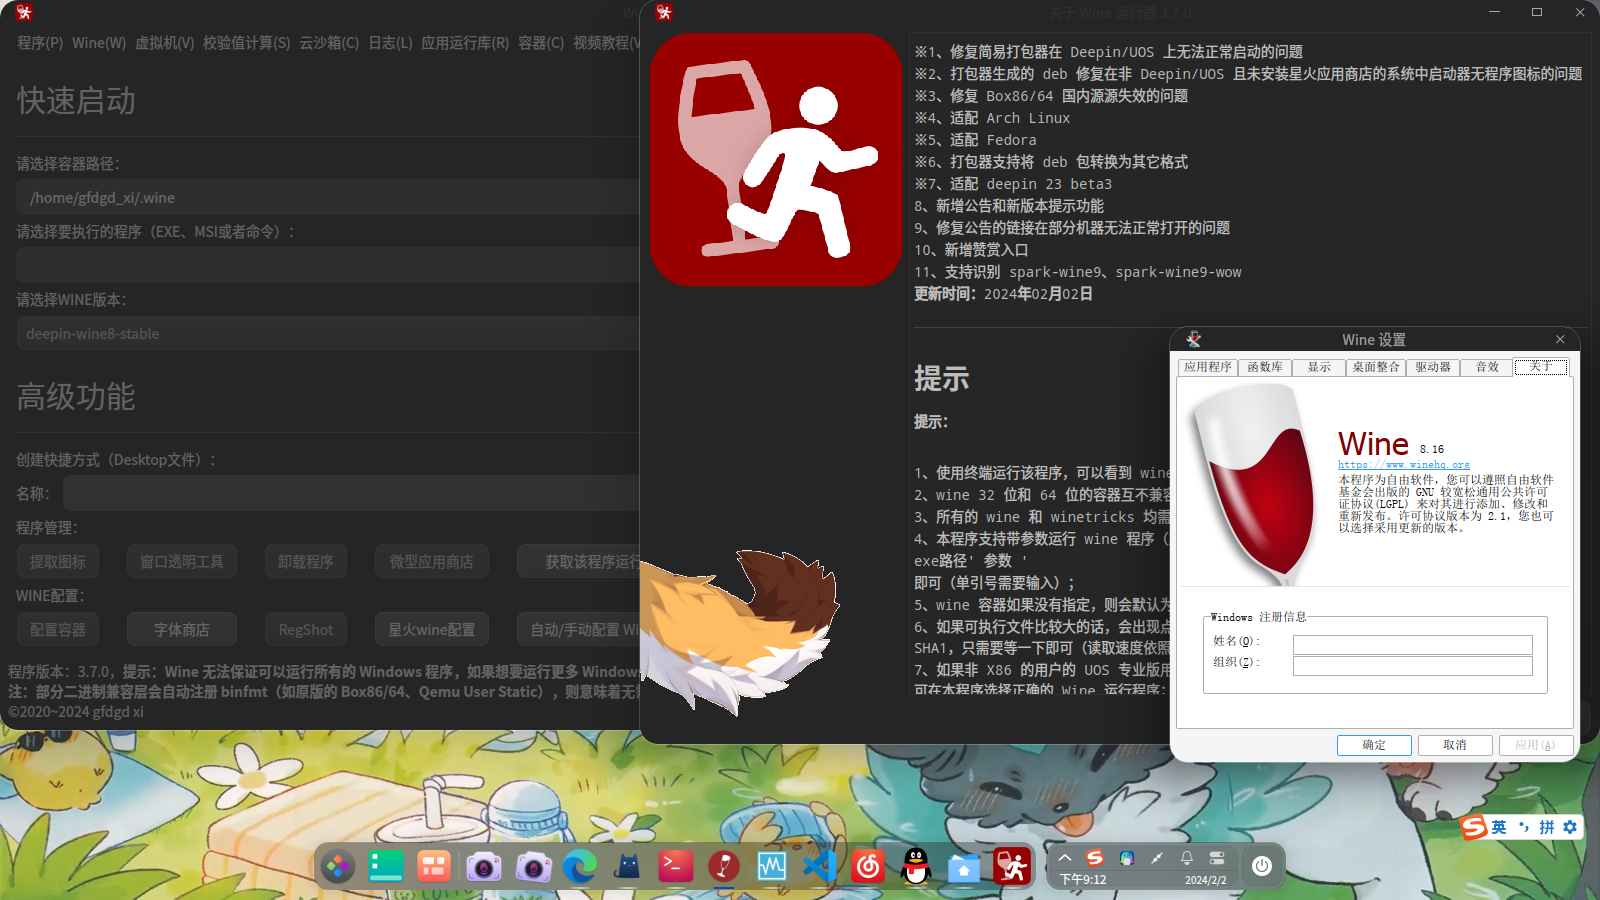Switch to the 音效 tab in Wine 设置
1600x900 pixels.
pos(1487,367)
